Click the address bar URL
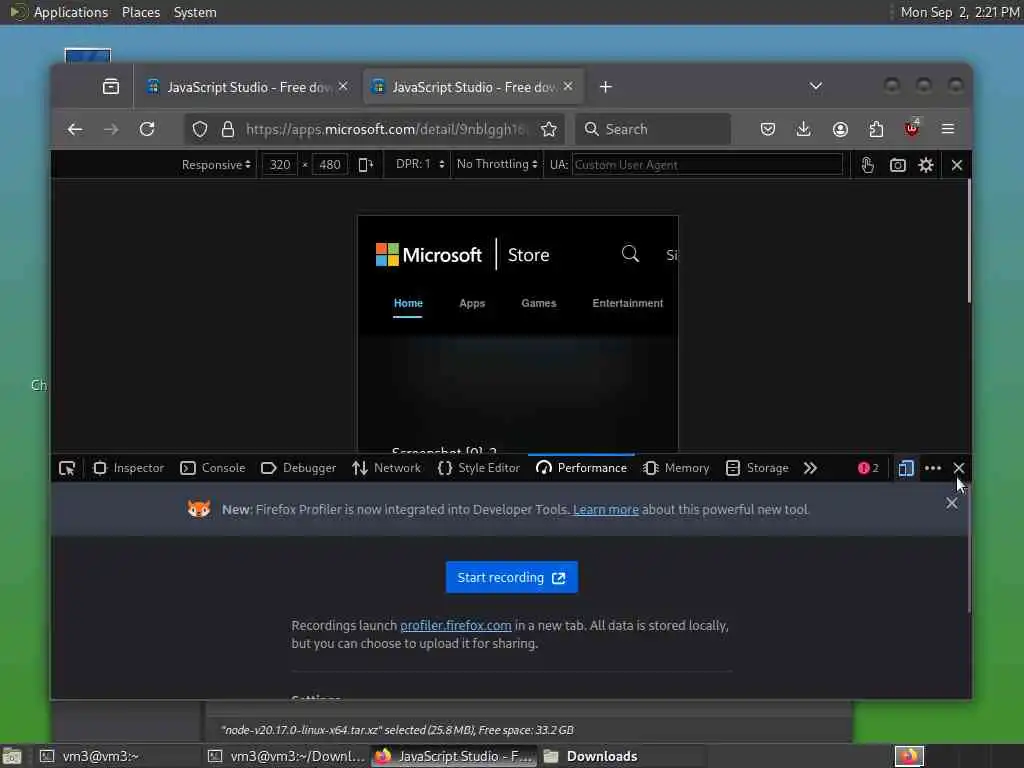This screenshot has height=768, width=1024. [x=385, y=129]
